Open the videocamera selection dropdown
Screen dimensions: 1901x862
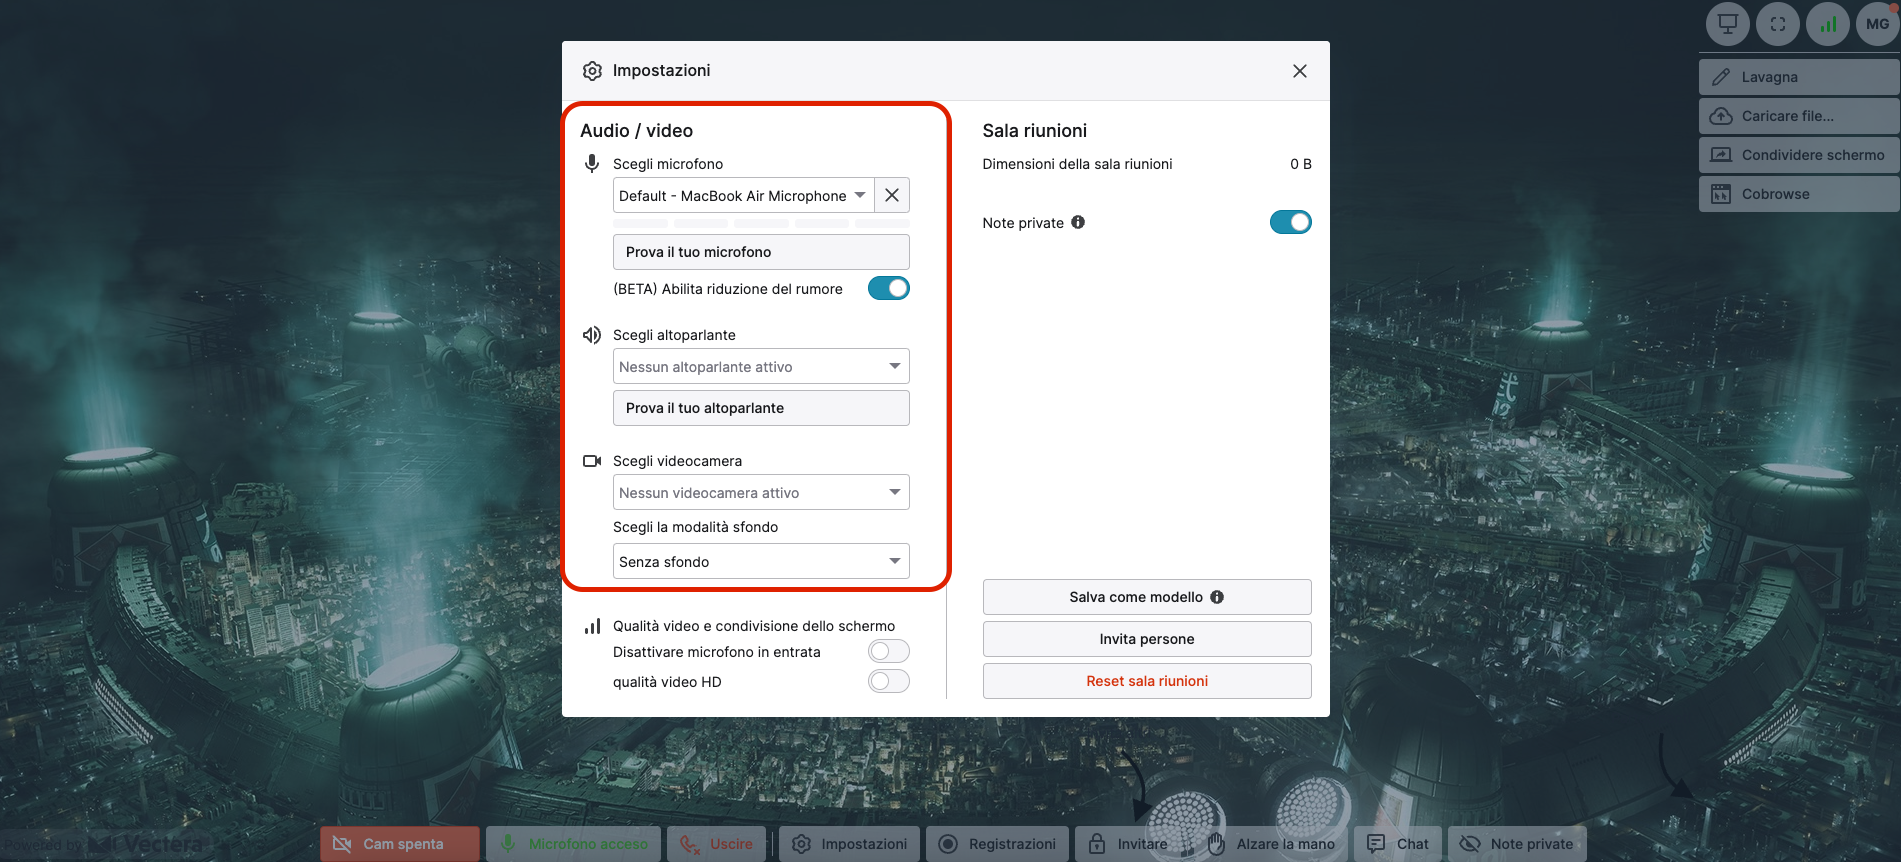(761, 493)
